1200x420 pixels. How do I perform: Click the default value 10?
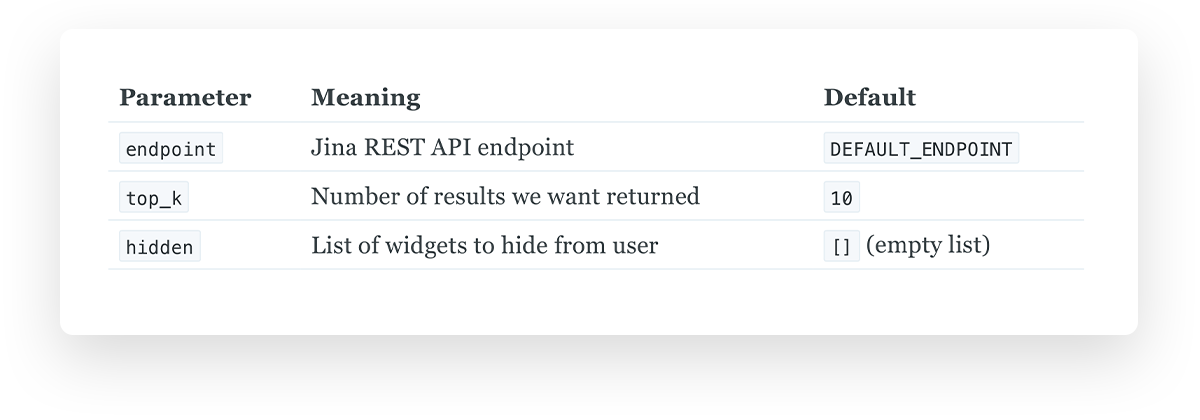(842, 198)
